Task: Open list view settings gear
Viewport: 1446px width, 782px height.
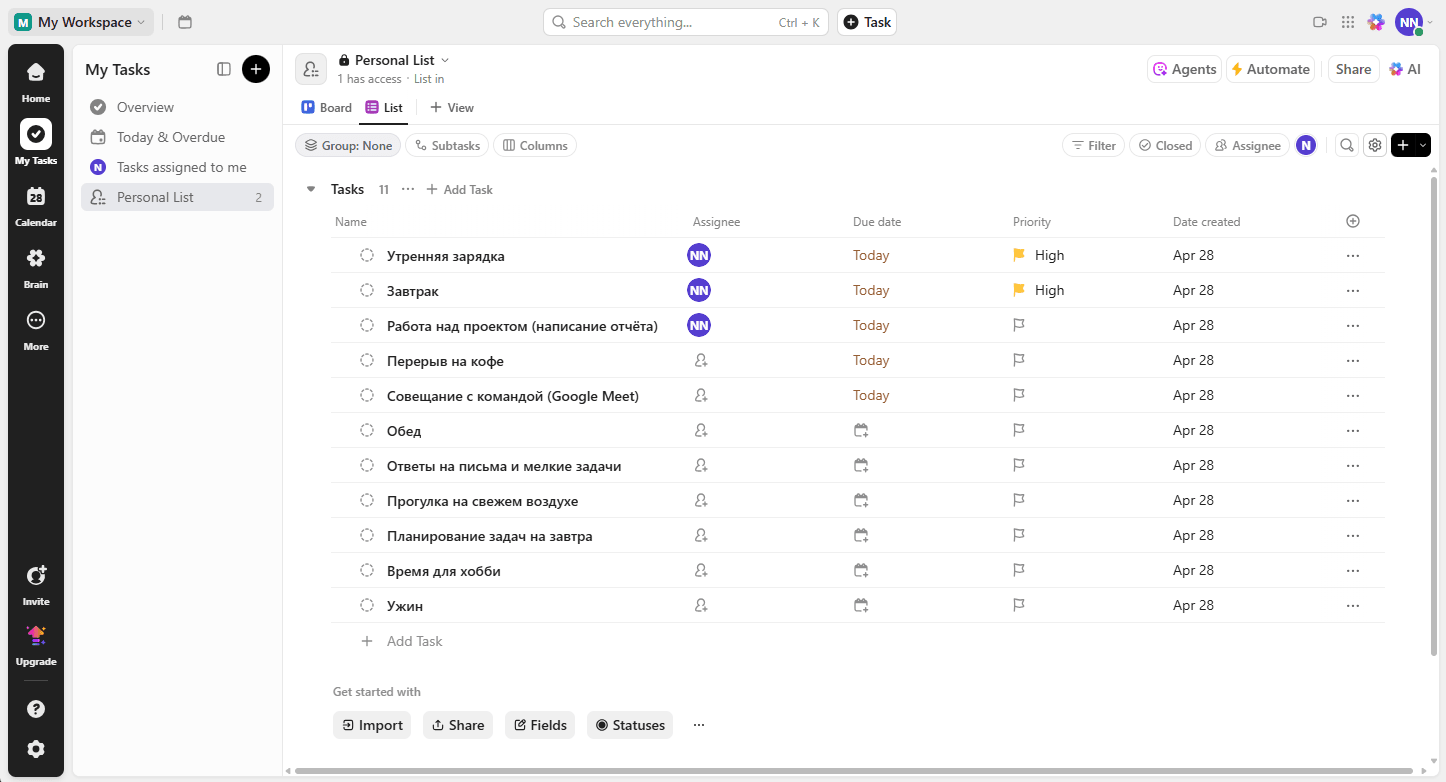Action: click(1375, 145)
